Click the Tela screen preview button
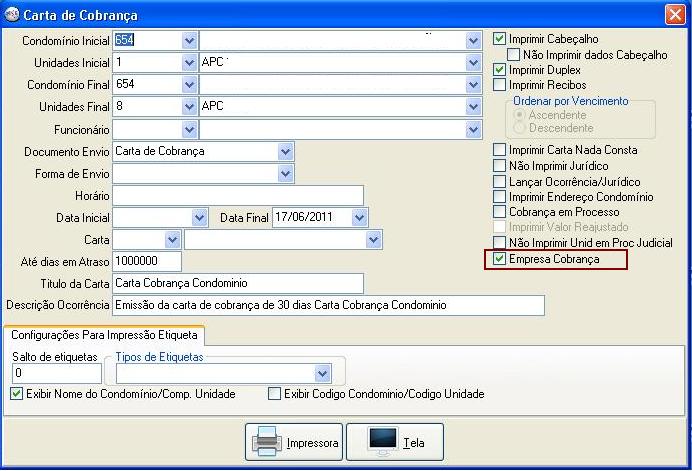 394,441
